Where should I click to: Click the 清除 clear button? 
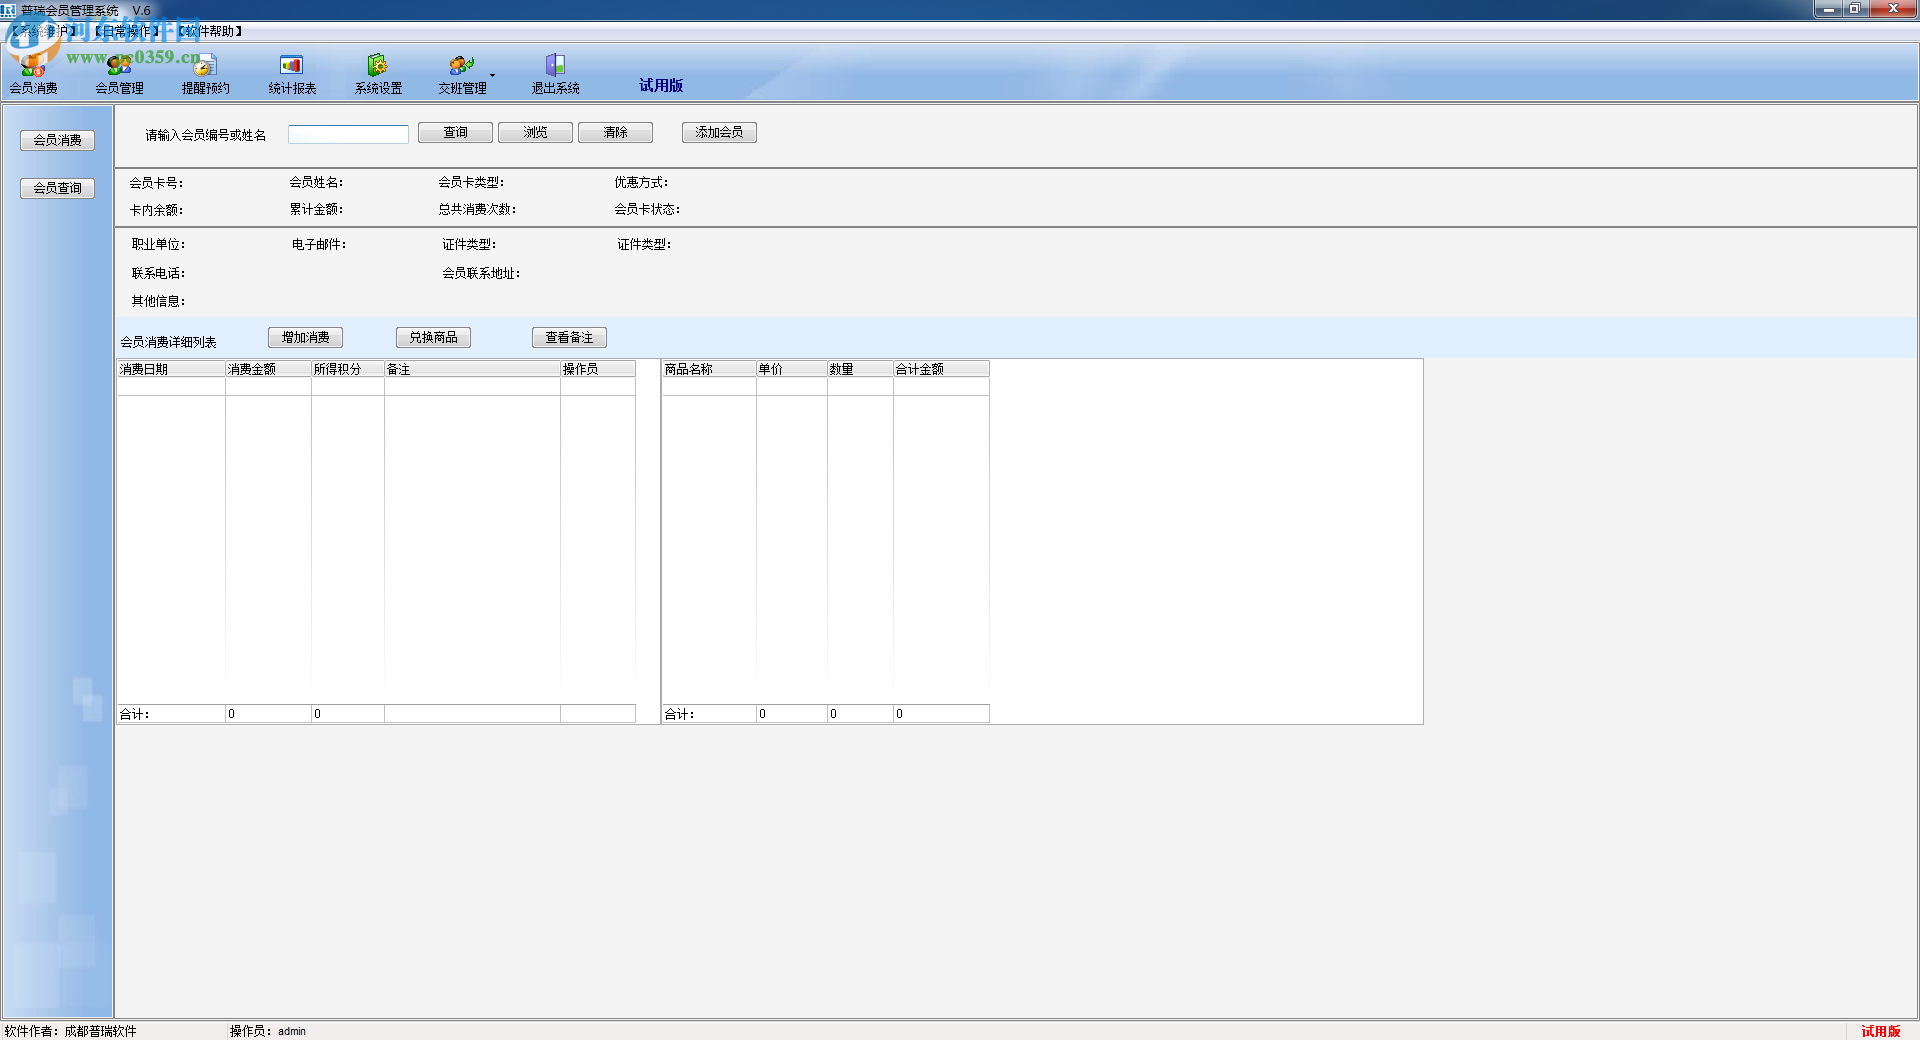(x=615, y=132)
